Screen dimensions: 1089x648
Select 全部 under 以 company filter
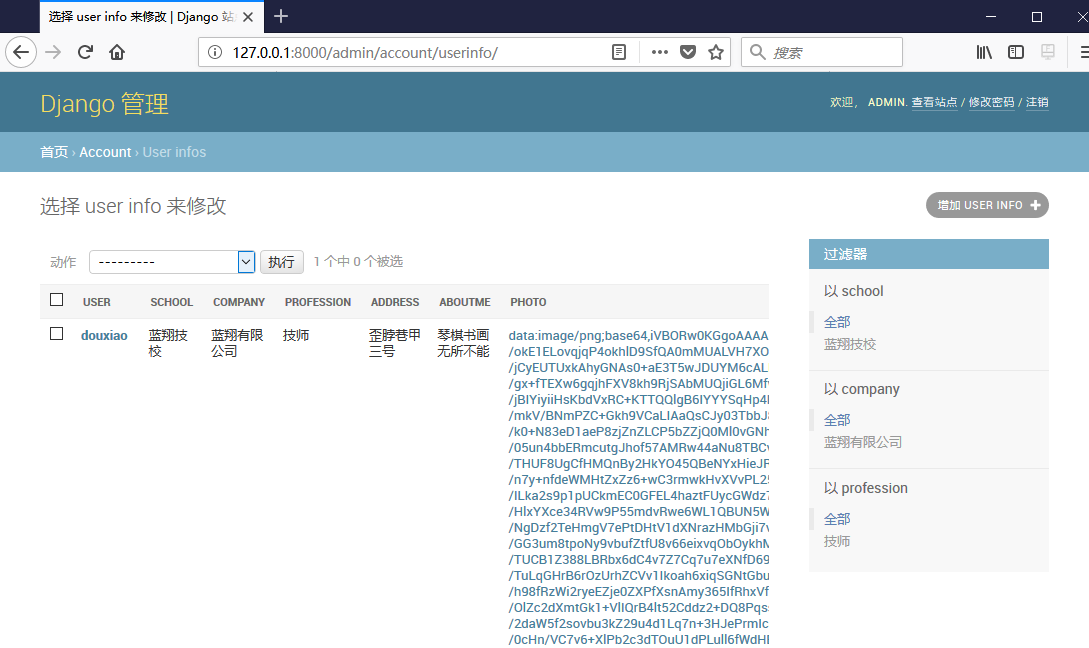[837, 420]
